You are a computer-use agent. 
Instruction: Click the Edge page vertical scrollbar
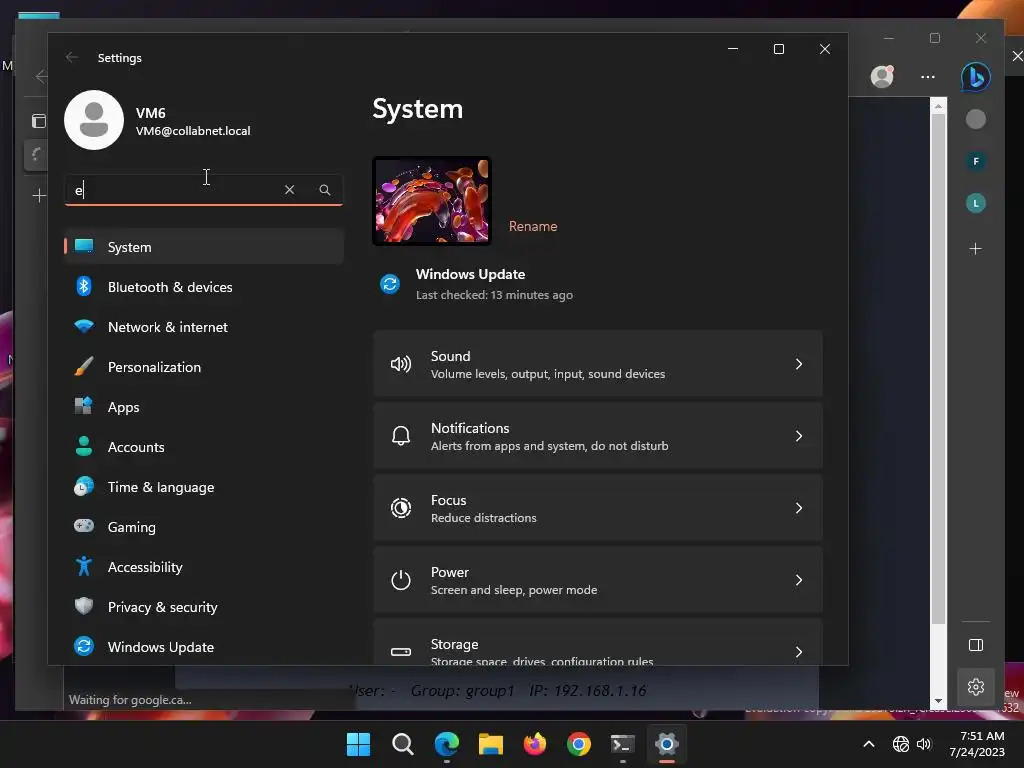[x=938, y=369]
